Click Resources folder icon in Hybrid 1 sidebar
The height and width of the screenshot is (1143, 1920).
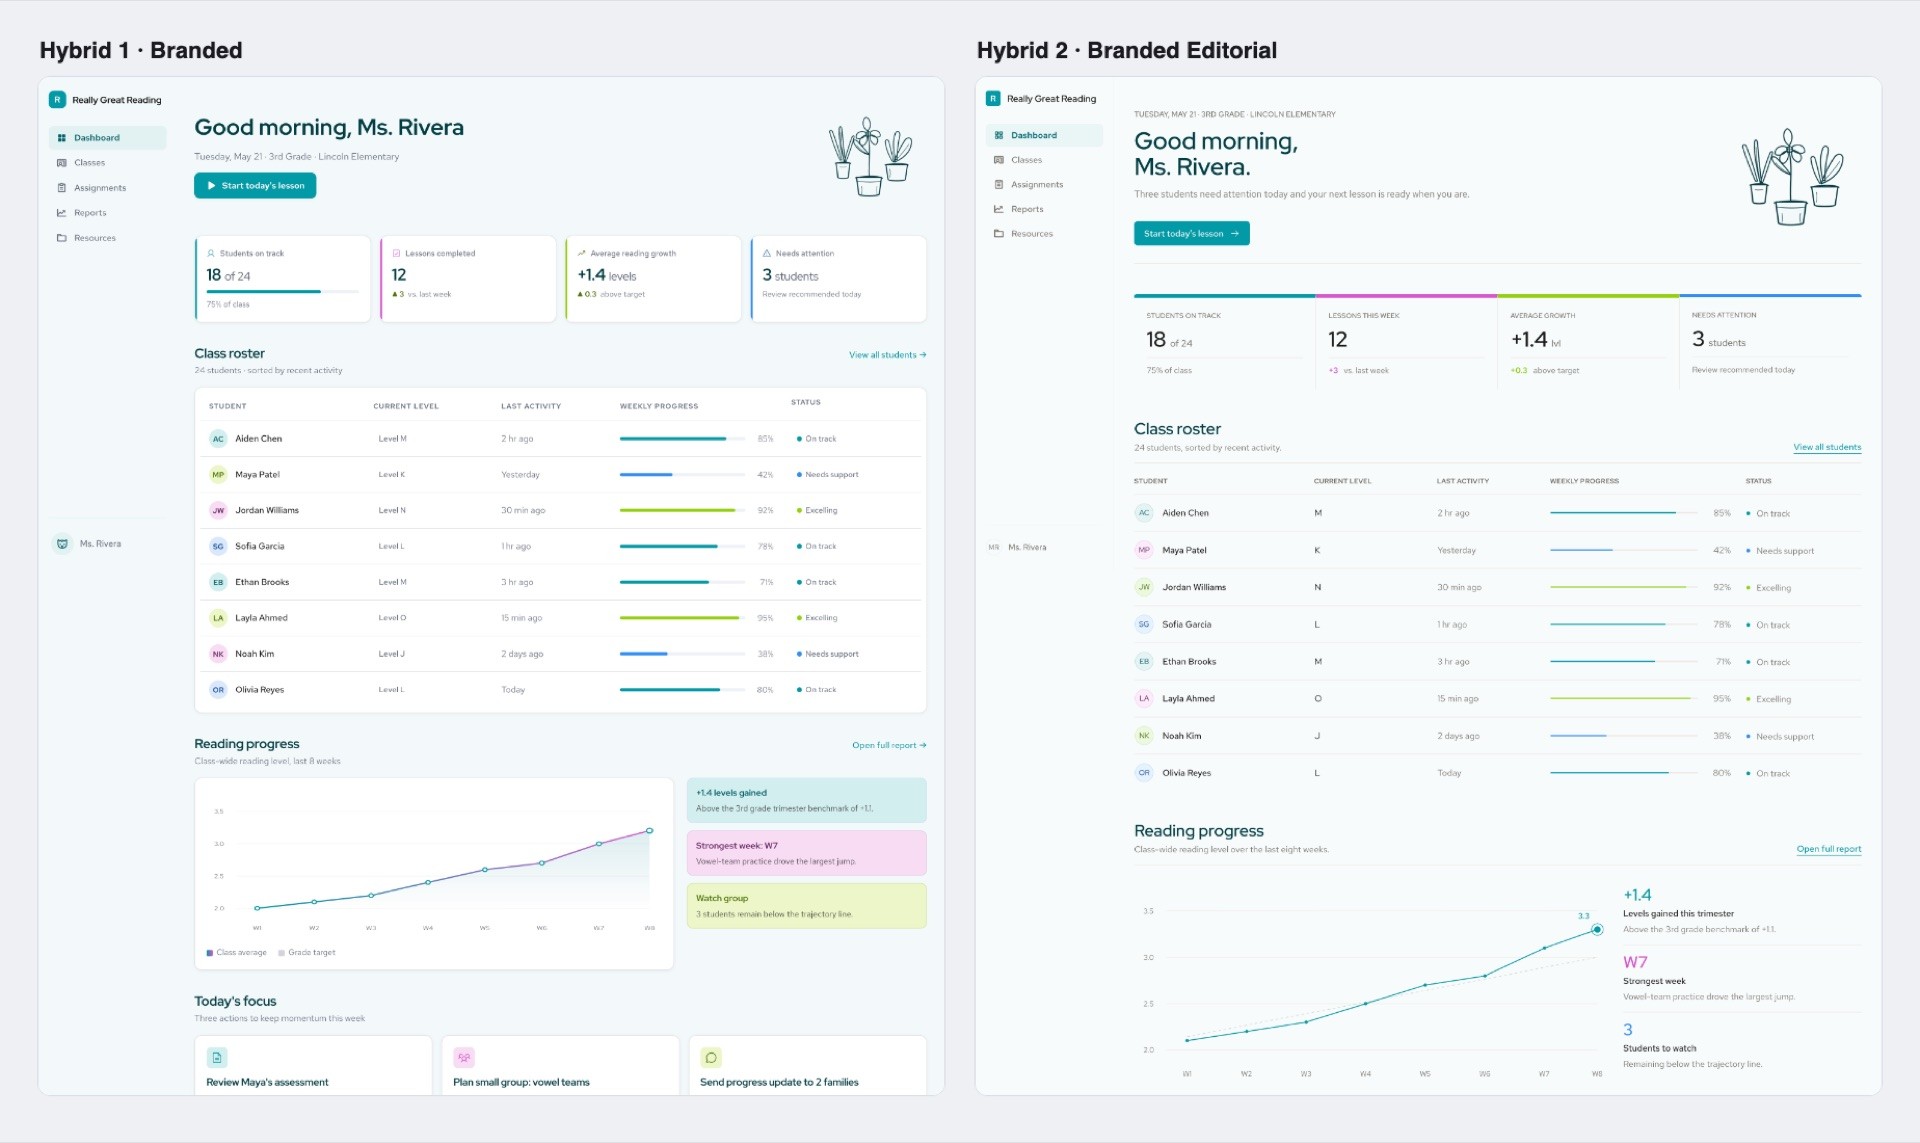62,238
